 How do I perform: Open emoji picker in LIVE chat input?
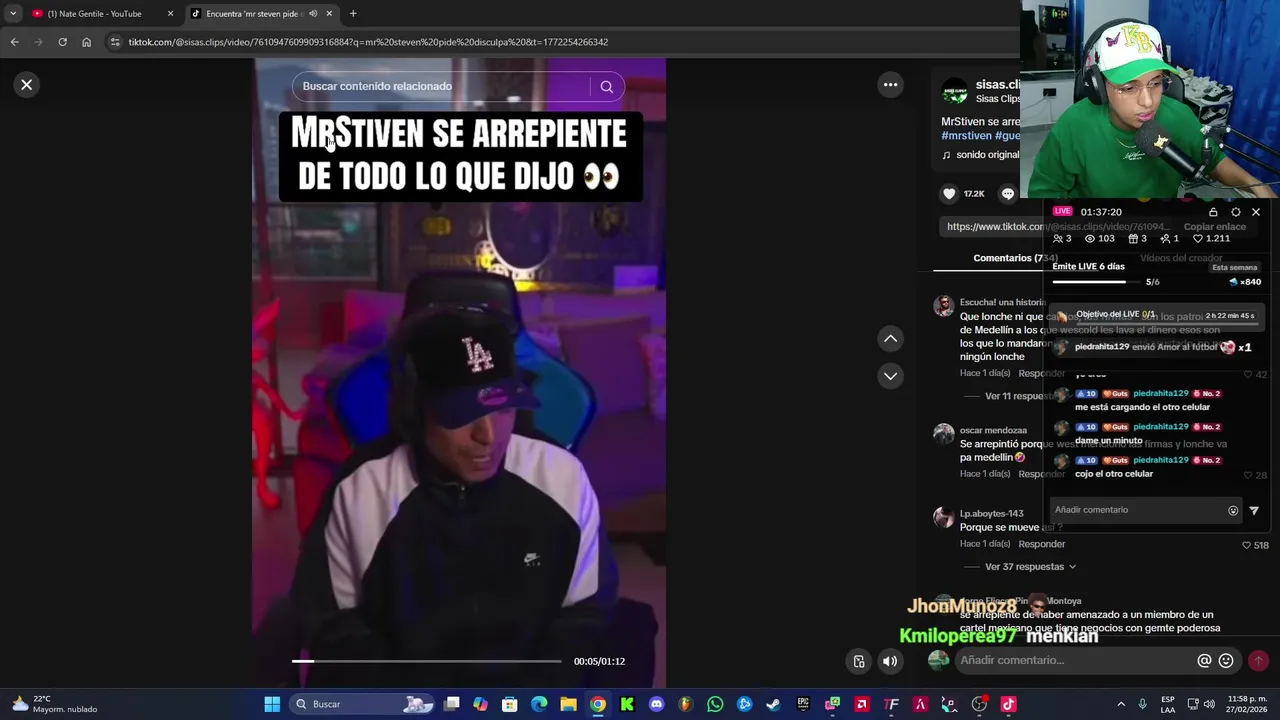coord(1233,510)
